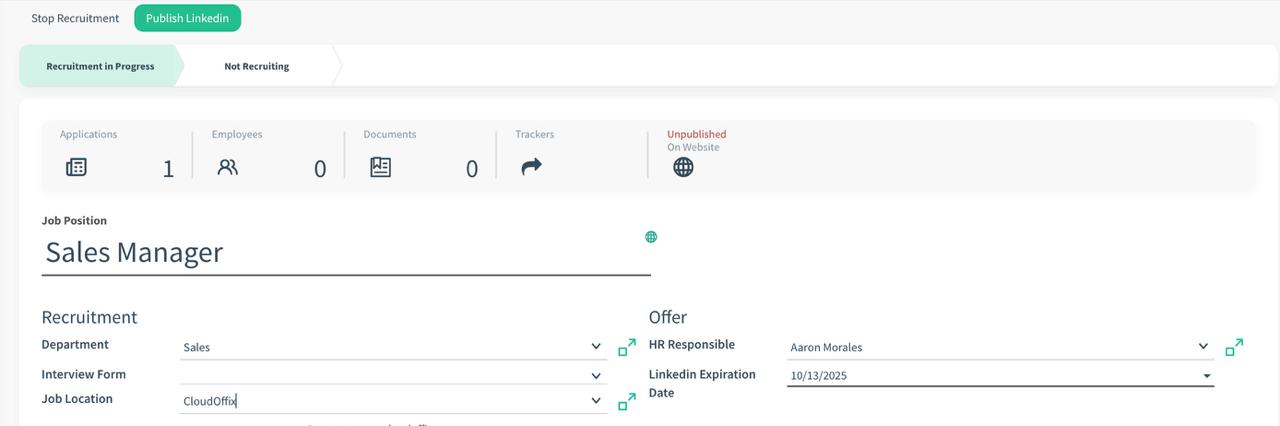
Task: Switch to the Not Recruiting stage
Action: 257,66
